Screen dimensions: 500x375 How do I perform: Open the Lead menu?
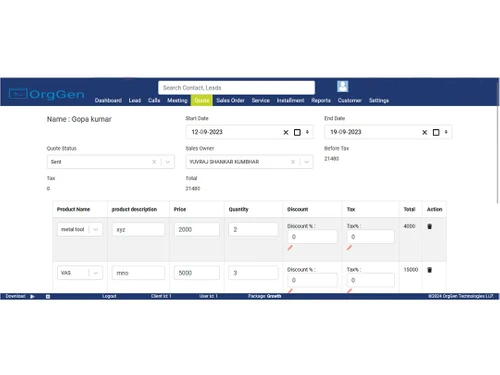click(135, 100)
